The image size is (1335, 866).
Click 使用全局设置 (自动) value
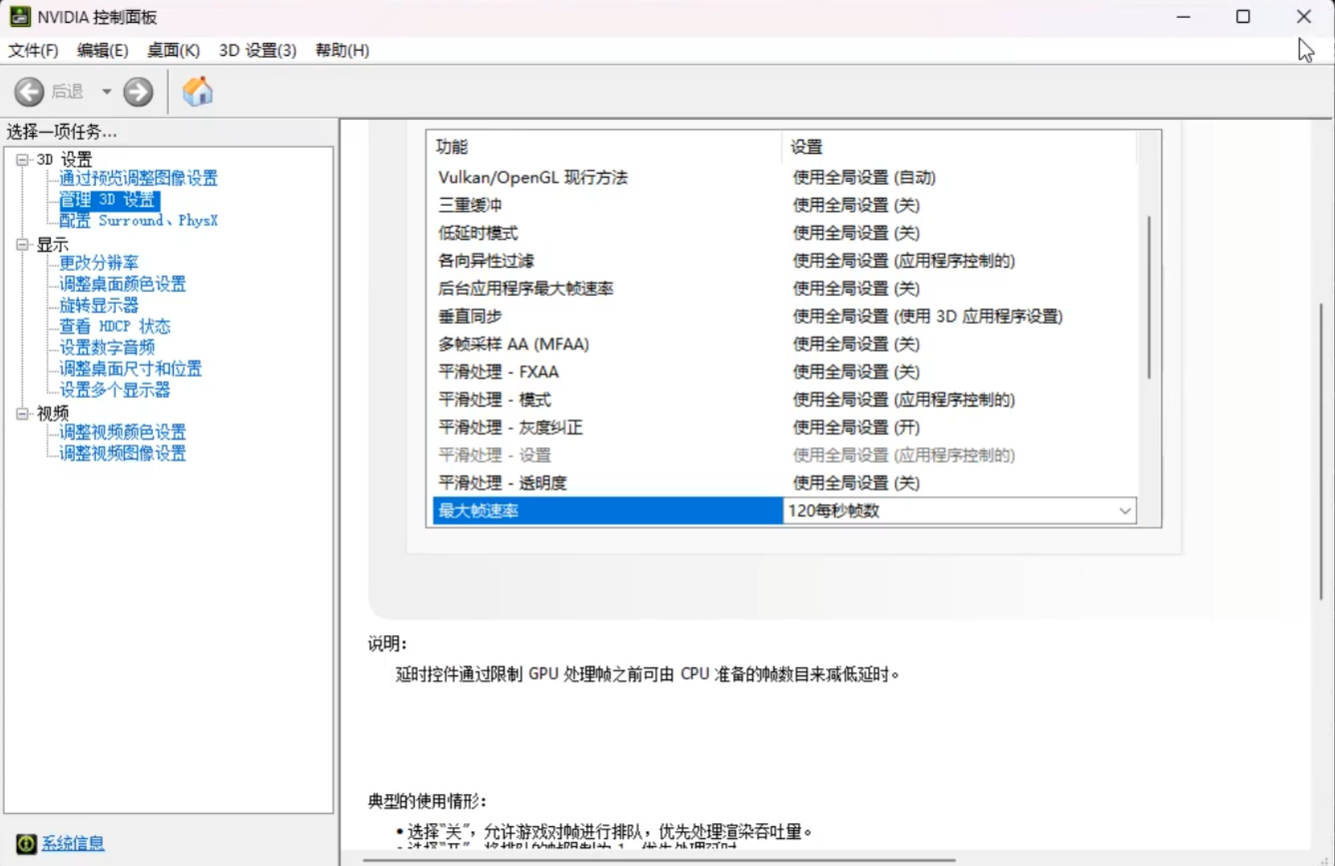pyautogui.click(x=864, y=177)
